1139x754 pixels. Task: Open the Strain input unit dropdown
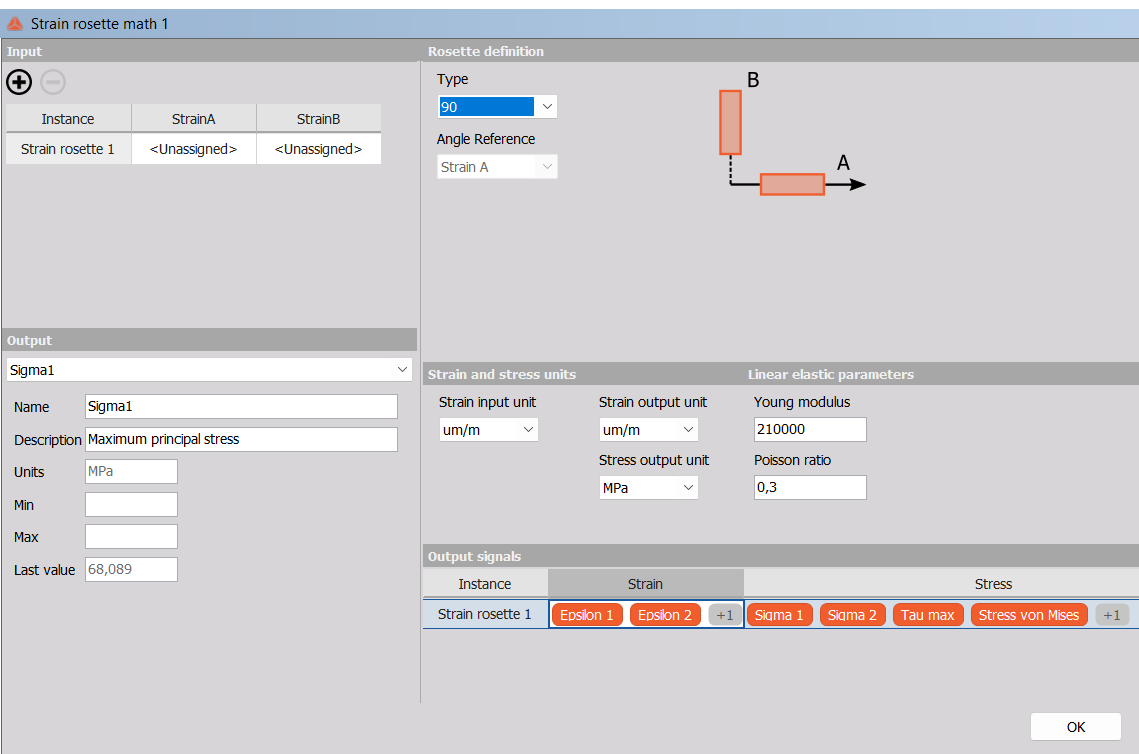point(488,430)
